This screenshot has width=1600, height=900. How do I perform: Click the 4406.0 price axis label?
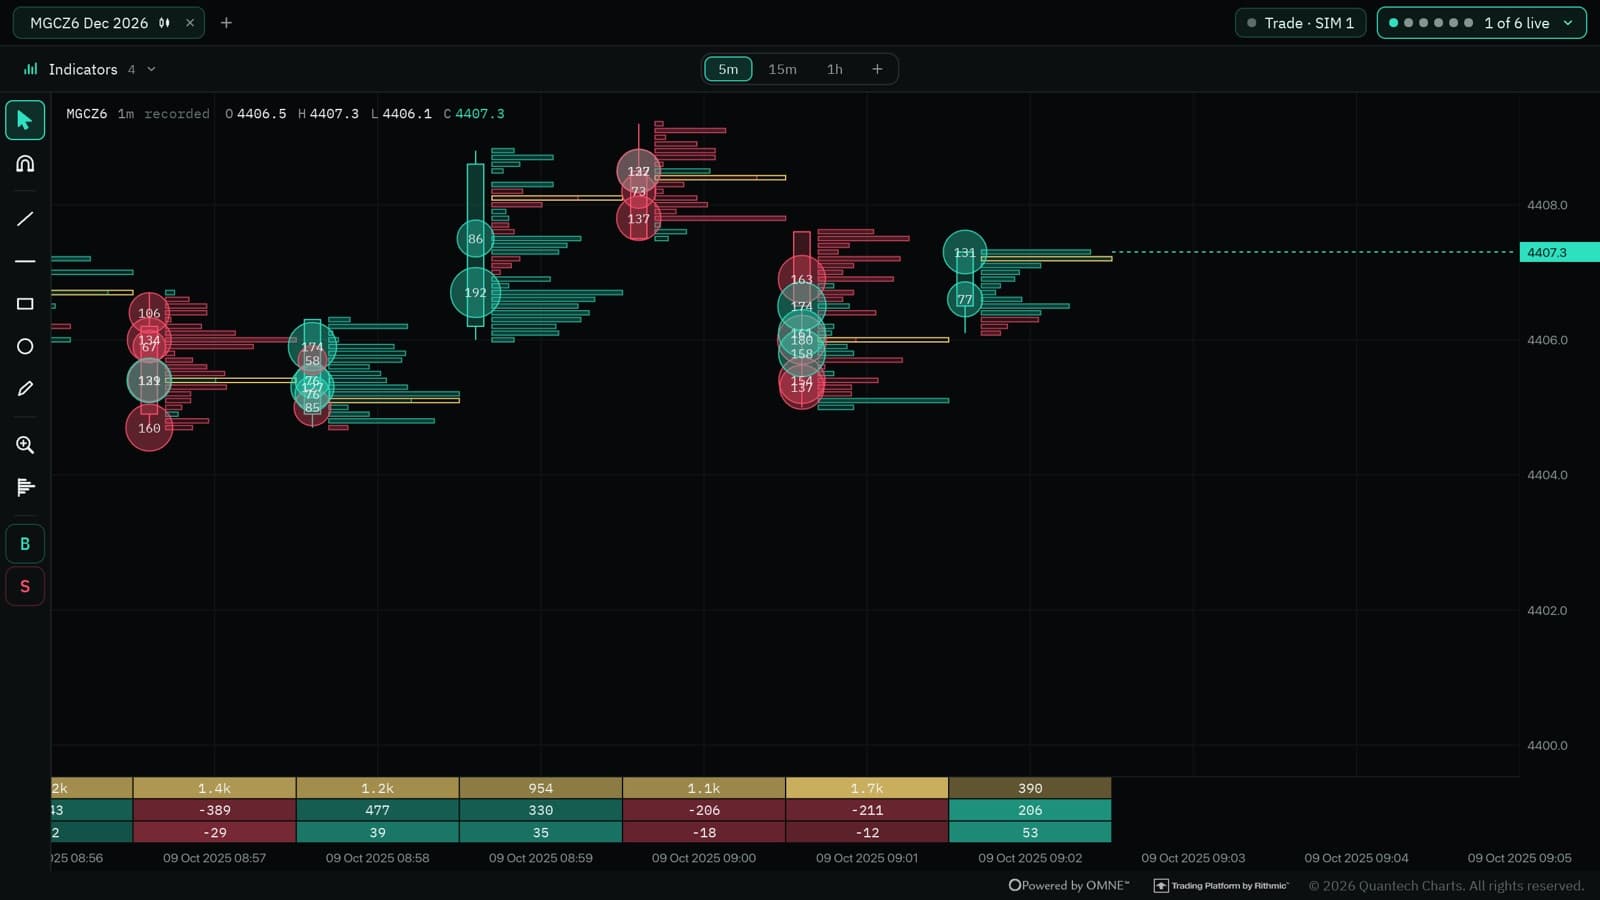[1547, 340]
